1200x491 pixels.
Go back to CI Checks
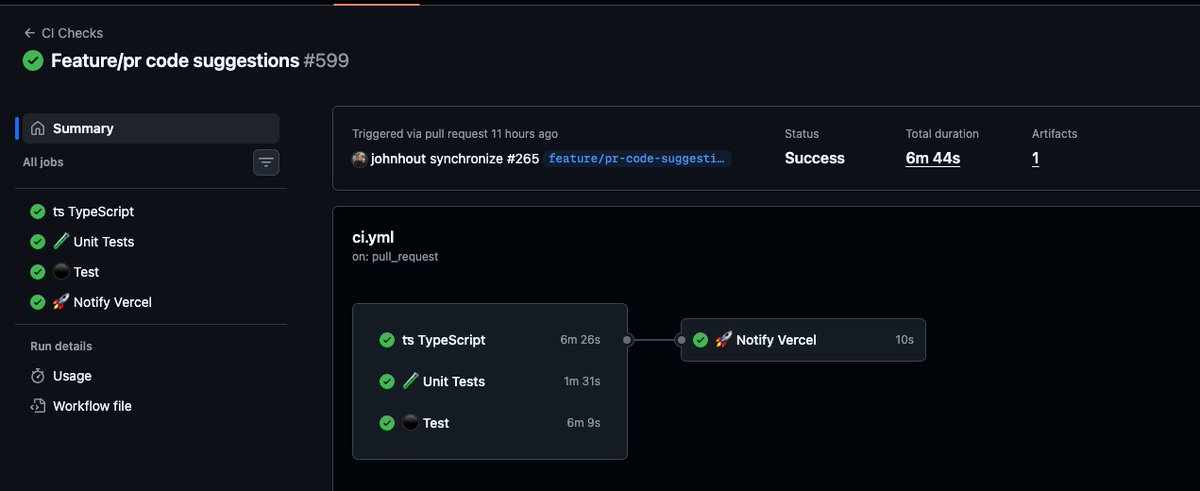click(63, 33)
